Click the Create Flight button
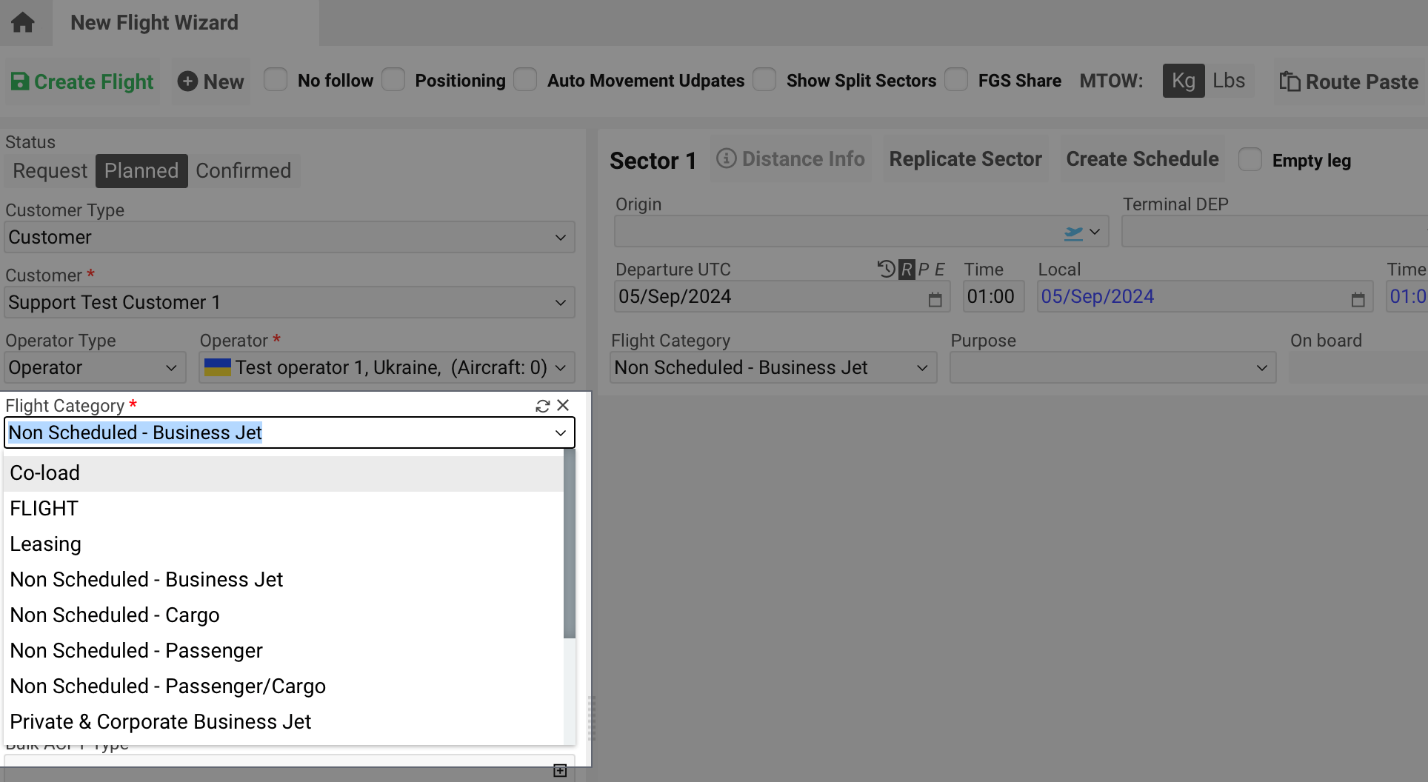Viewport: 1428px width, 782px height. pos(81,81)
